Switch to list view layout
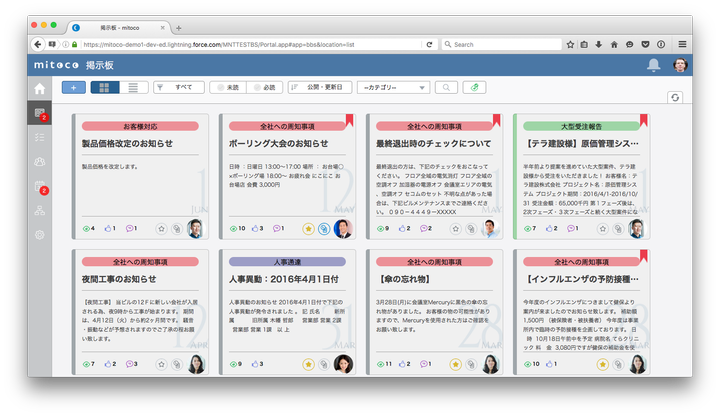The width and height of the screenshot is (720, 416). point(133,88)
